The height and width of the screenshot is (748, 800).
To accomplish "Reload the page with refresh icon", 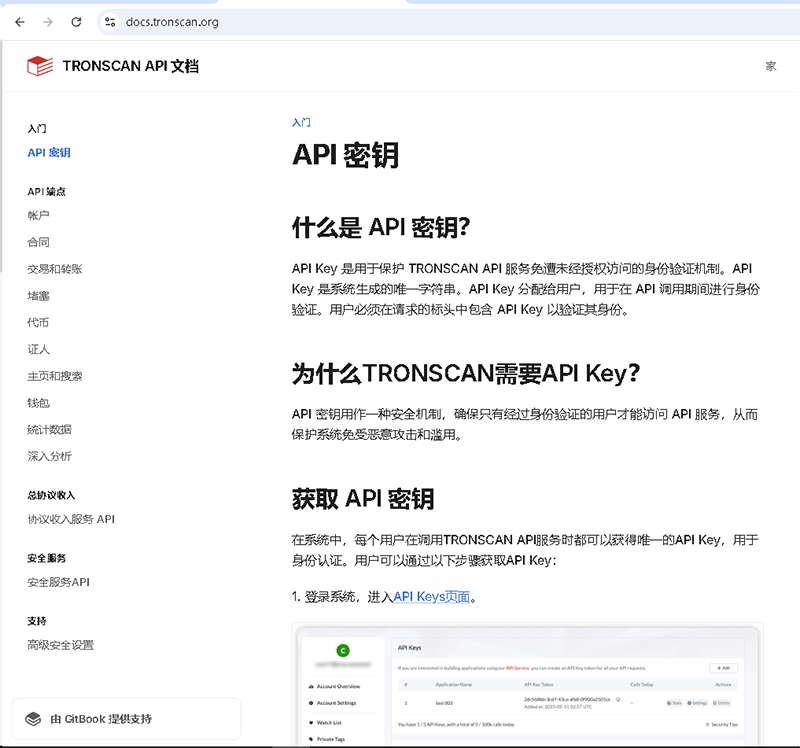I will 77,21.
